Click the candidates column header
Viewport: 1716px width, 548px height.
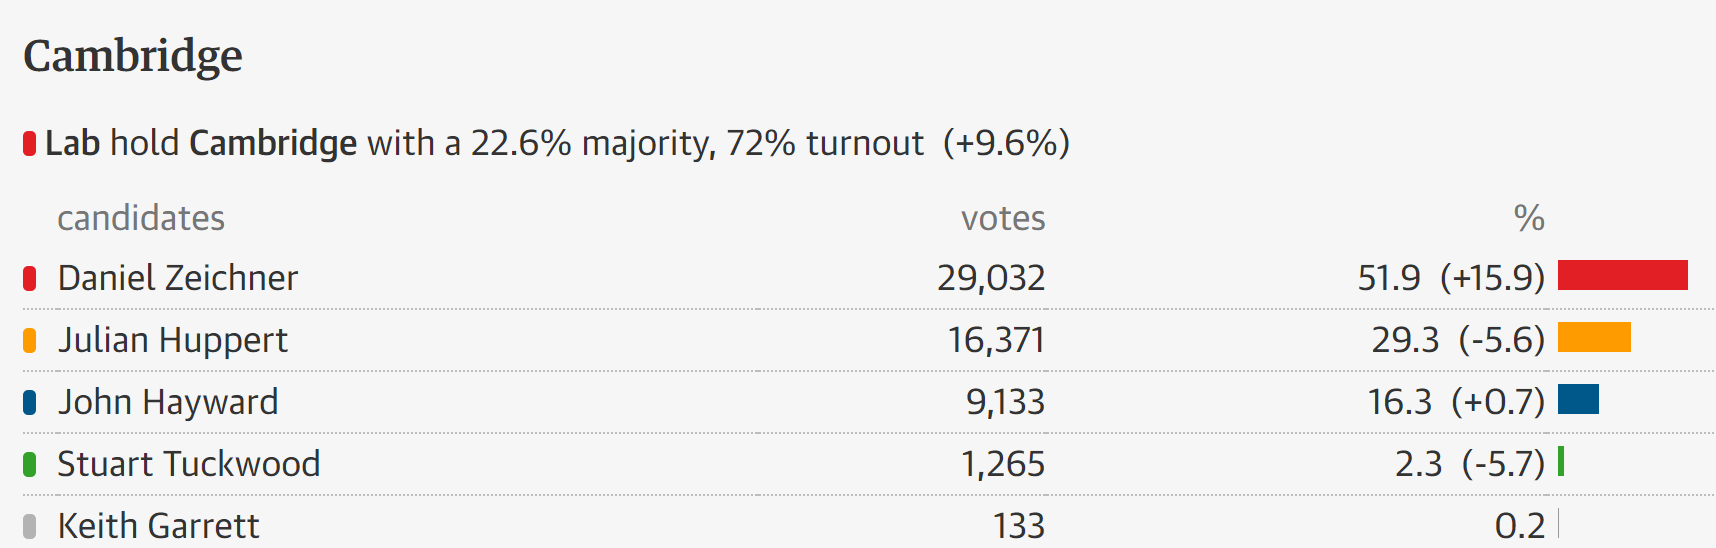[x=141, y=218]
